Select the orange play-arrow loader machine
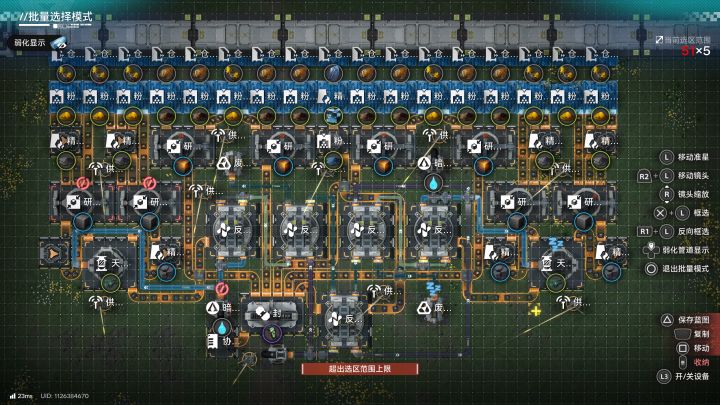Viewport: 720px width, 405px height. 54,253
